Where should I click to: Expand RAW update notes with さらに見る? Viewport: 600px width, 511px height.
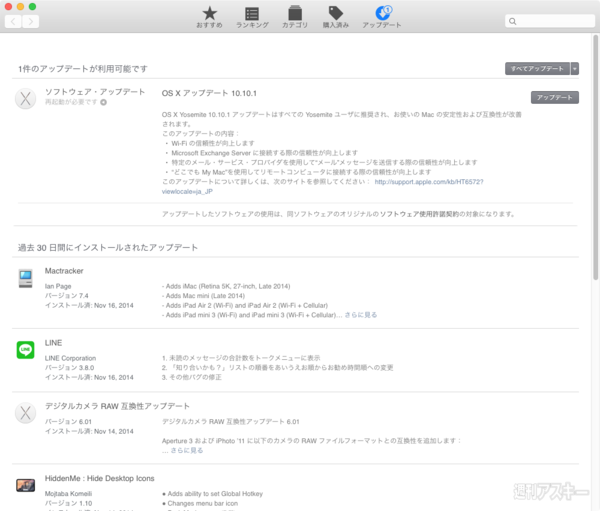pyautogui.click(x=186, y=451)
